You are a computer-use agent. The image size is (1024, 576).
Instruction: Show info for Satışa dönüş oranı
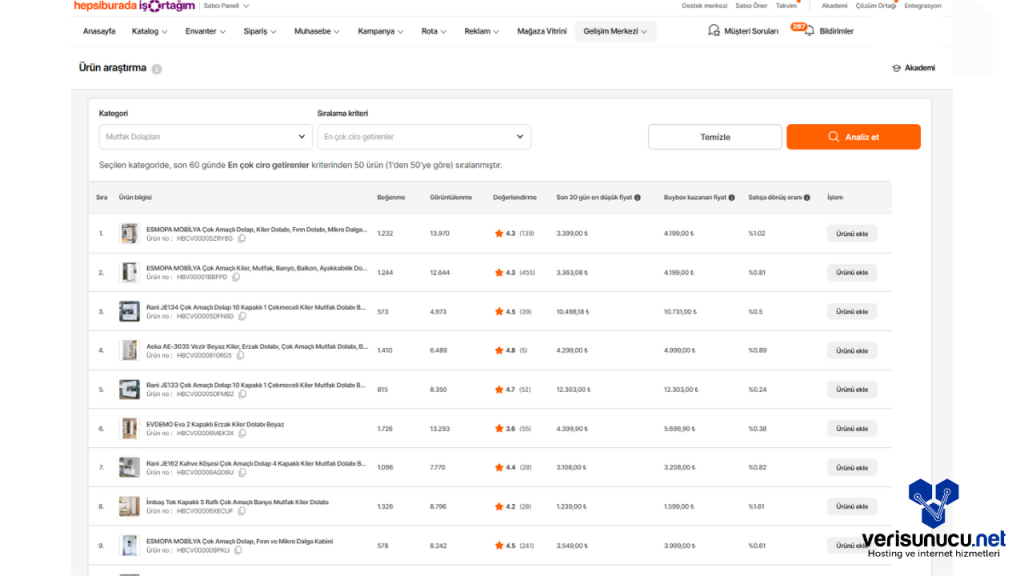click(807, 197)
